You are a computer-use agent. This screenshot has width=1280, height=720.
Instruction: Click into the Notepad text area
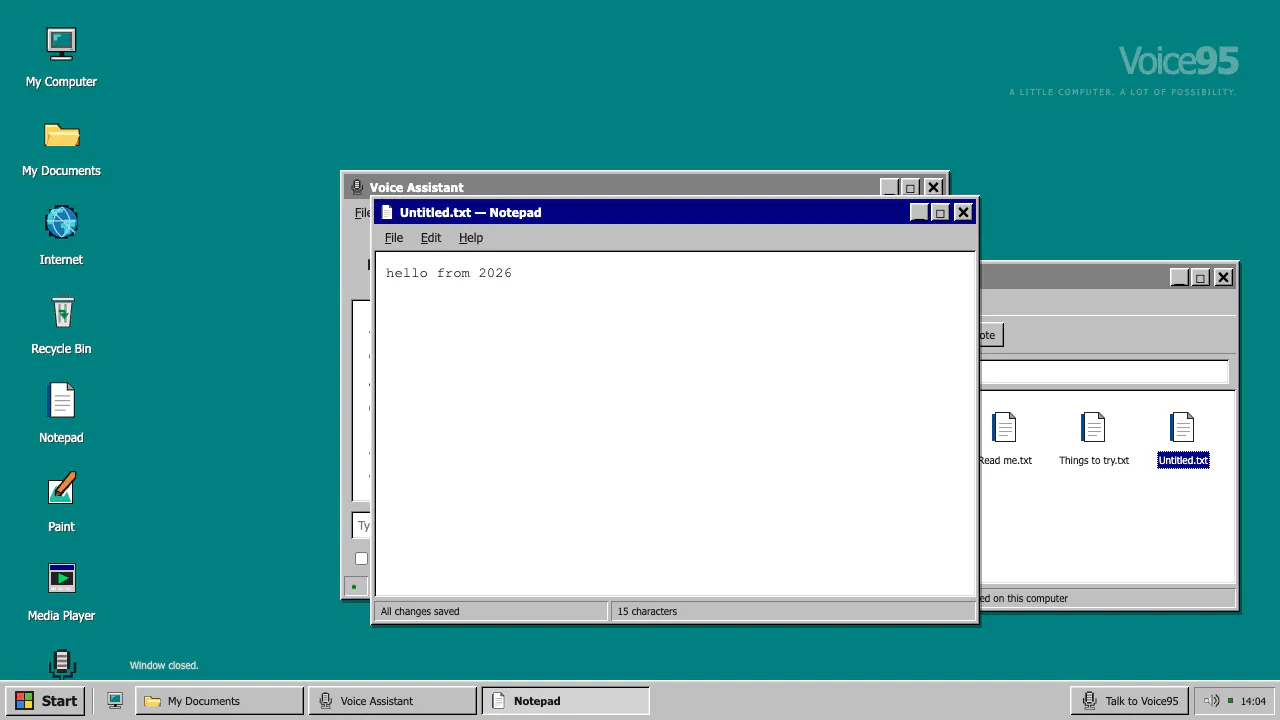tap(675, 425)
